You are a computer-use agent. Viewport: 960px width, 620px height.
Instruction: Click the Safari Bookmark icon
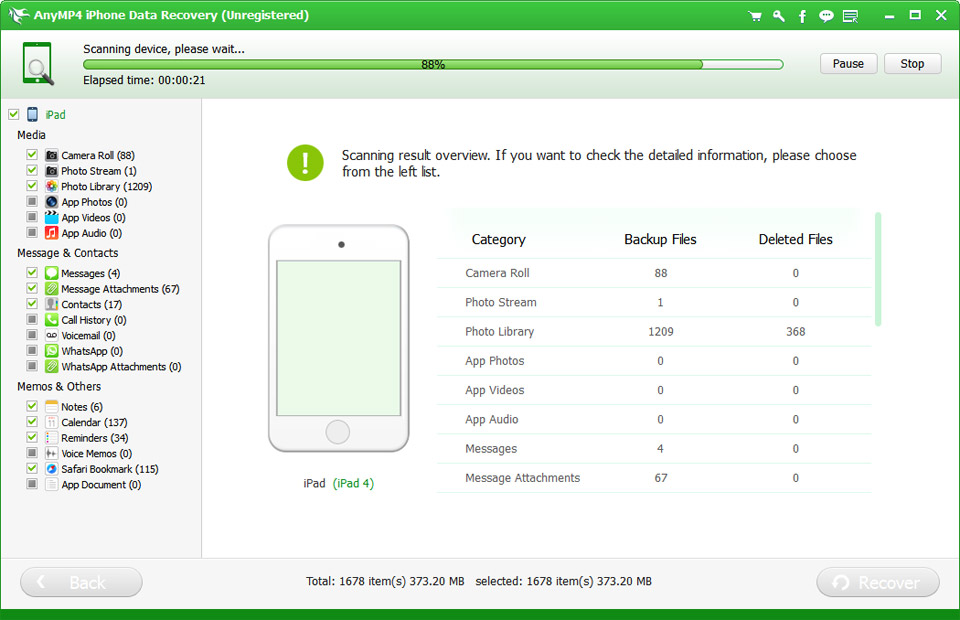[x=52, y=469]
